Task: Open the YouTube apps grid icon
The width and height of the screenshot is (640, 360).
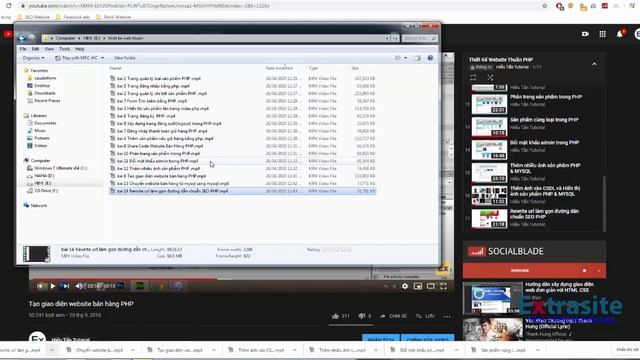Action: pyautogui.click(x=602, y=34)
